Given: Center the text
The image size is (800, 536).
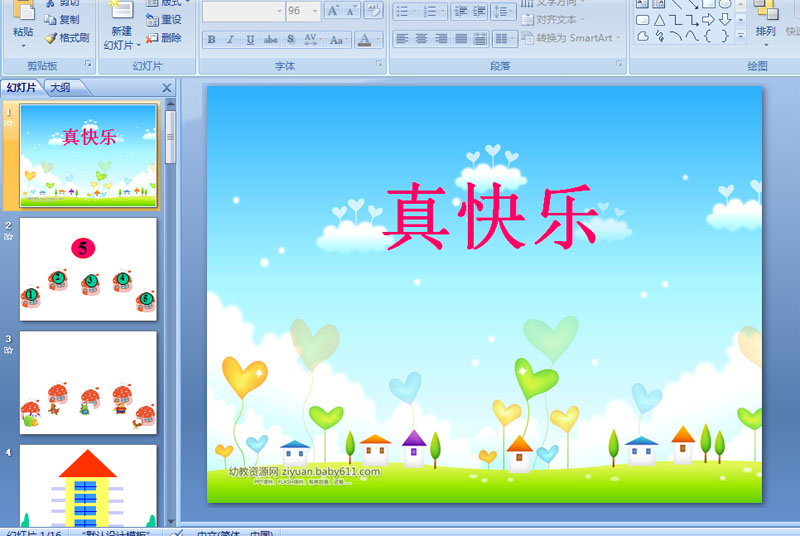Looking at the screenshot, I should click(x=422, y=39).
